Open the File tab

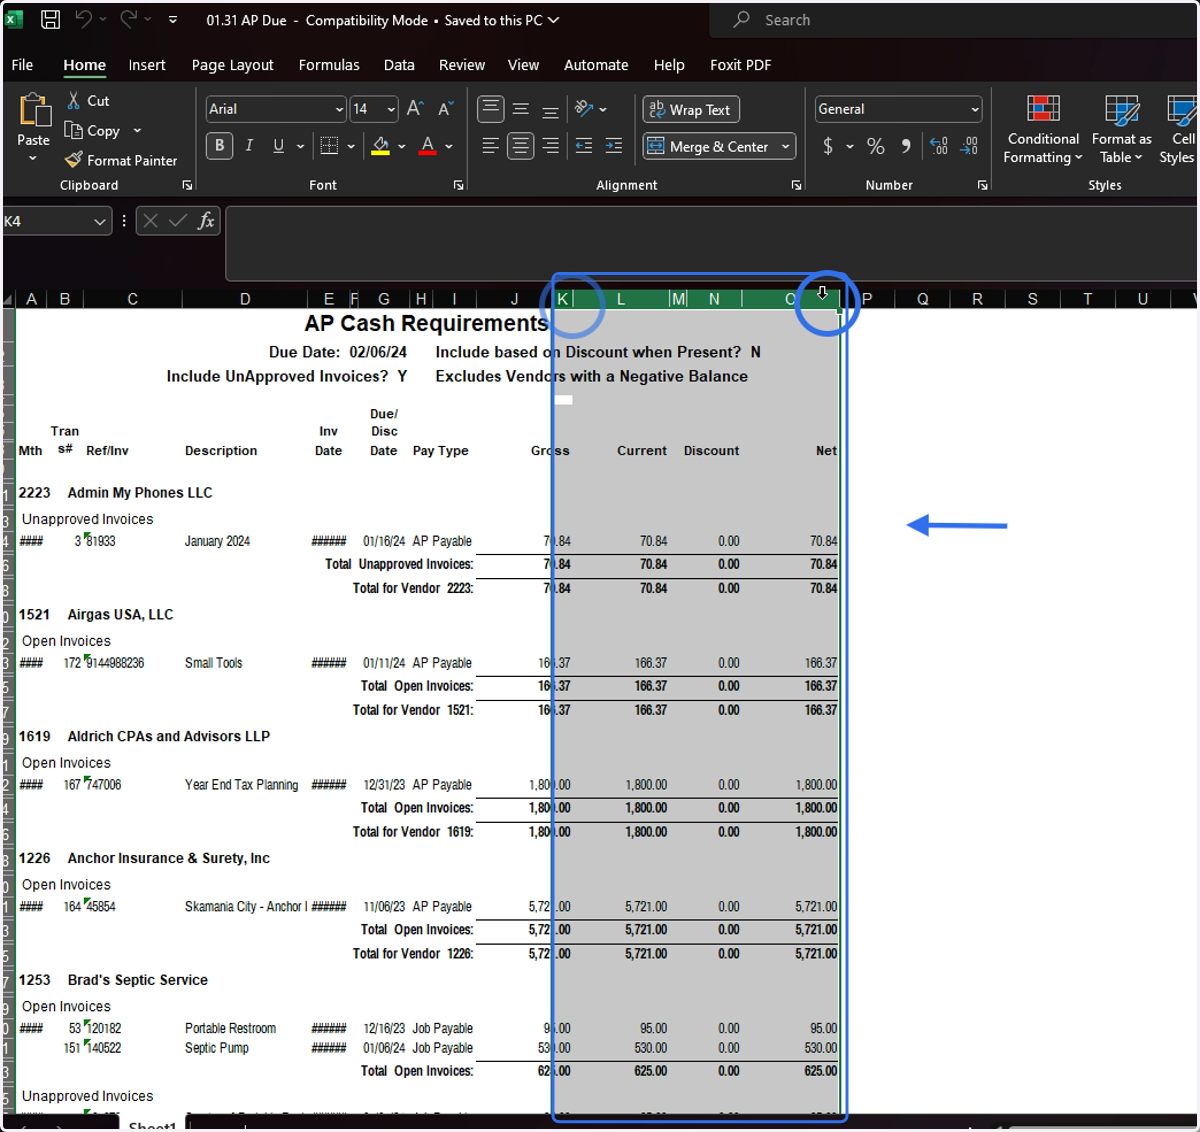pyautogui.click(x=22, y=65)
